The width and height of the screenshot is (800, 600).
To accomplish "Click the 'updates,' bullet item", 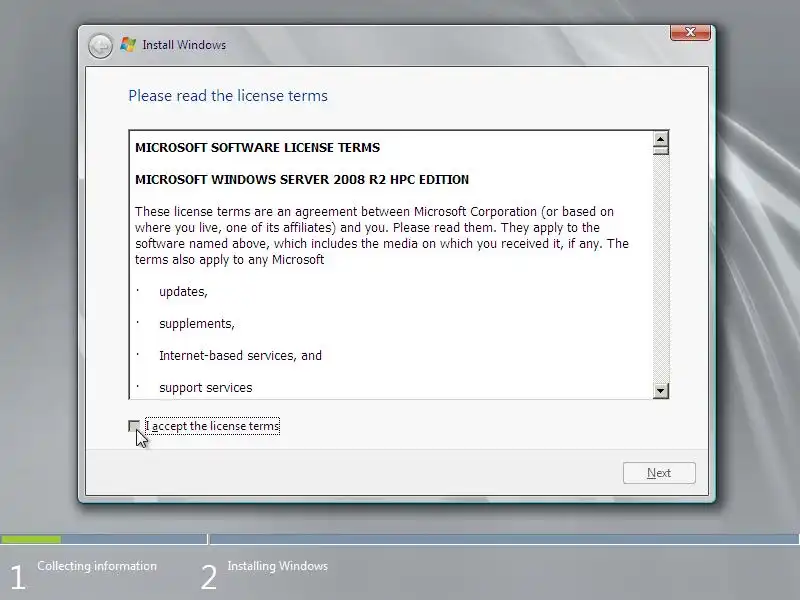I will (183, 292).
